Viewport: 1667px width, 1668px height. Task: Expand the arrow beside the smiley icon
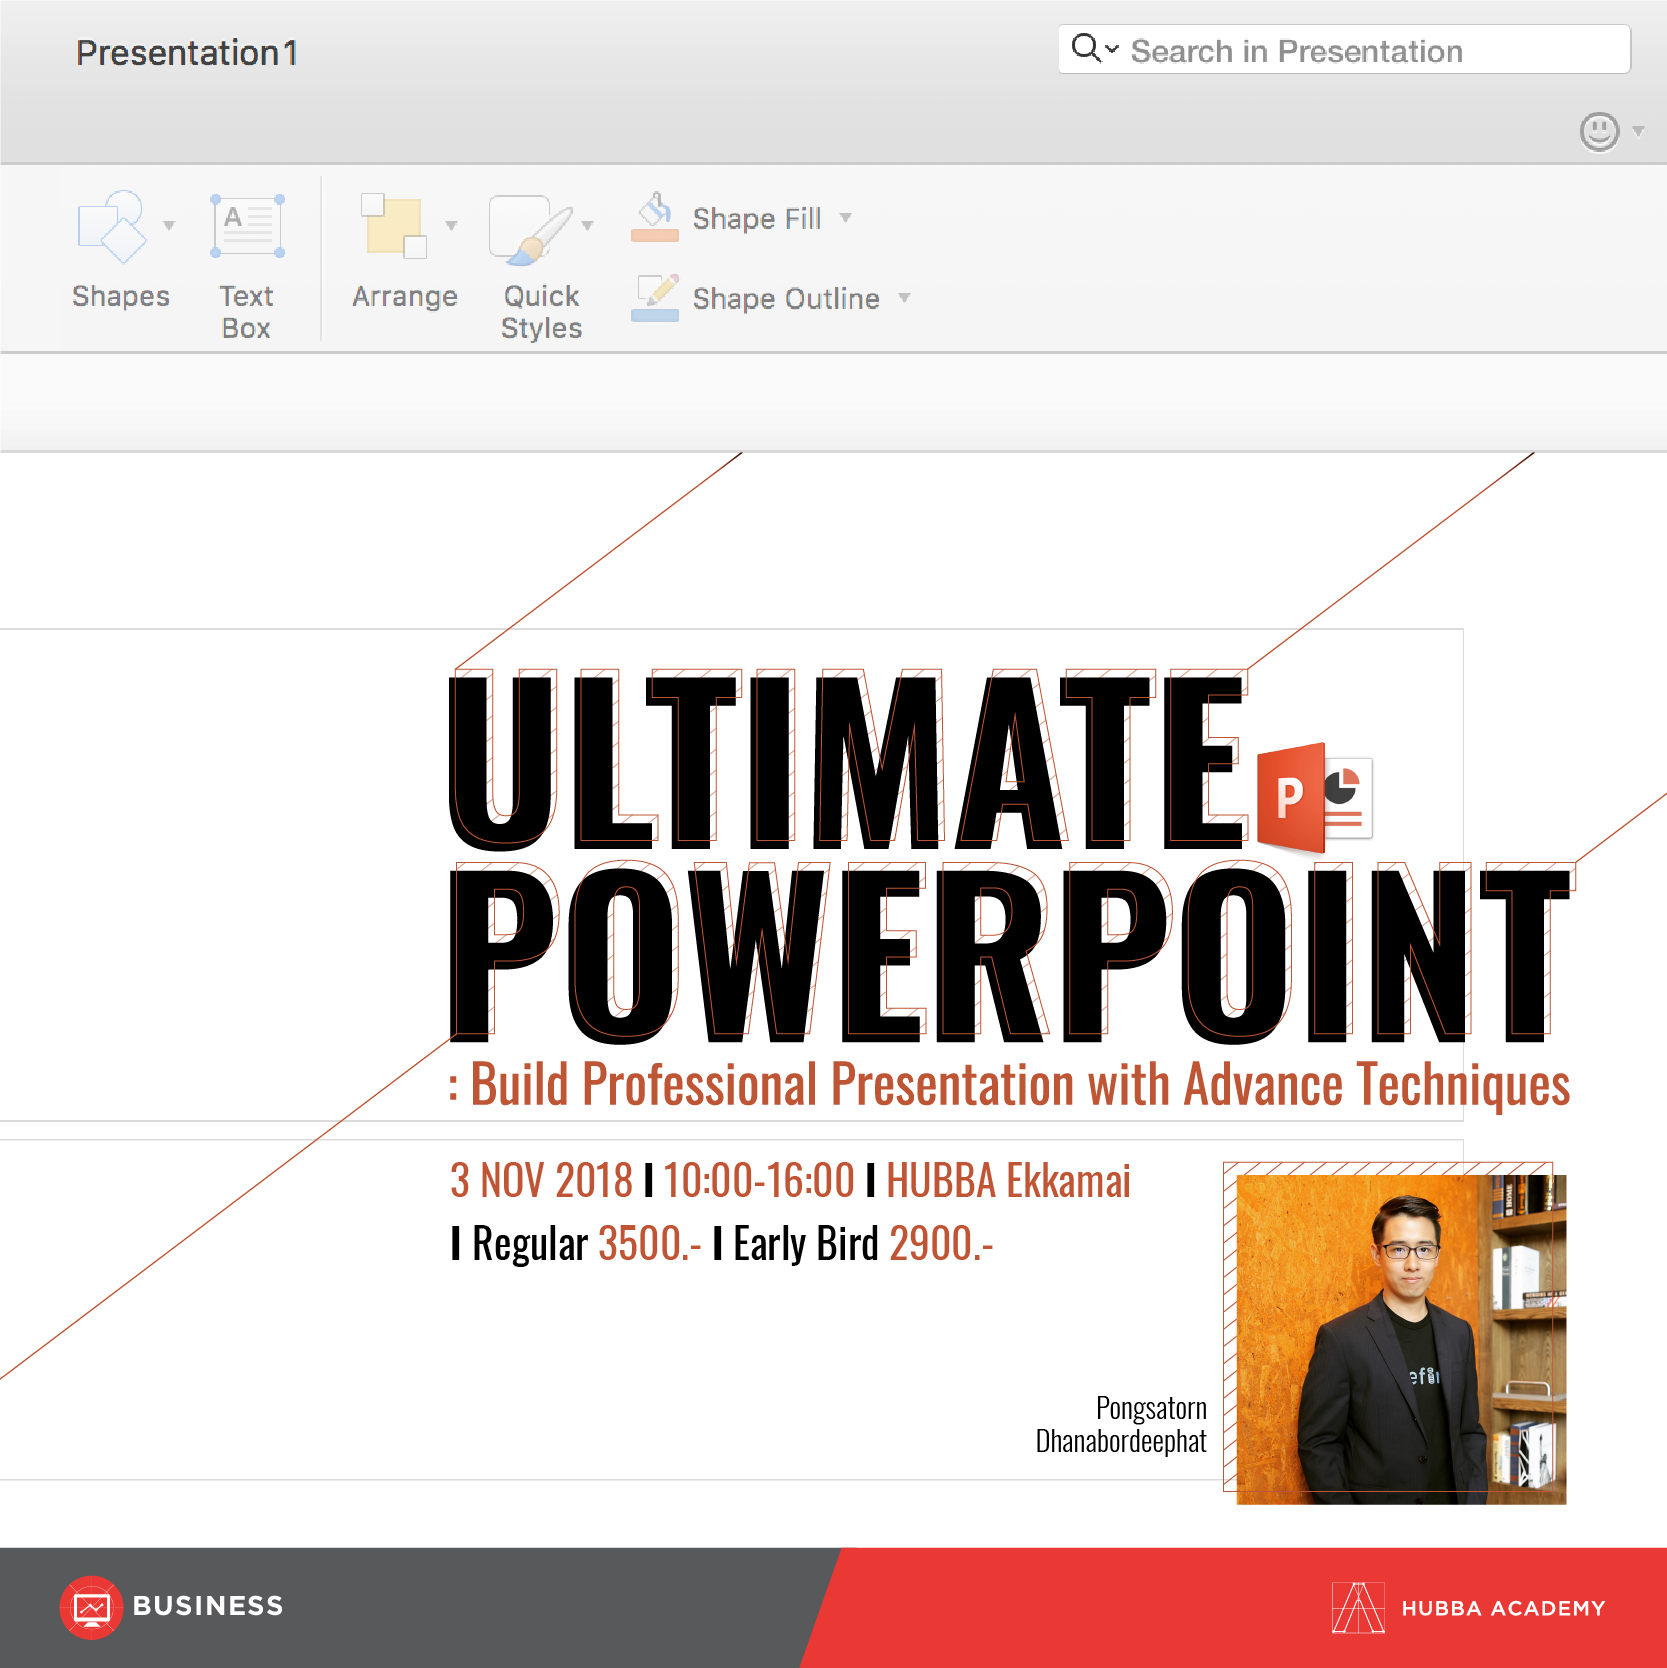1638,131
